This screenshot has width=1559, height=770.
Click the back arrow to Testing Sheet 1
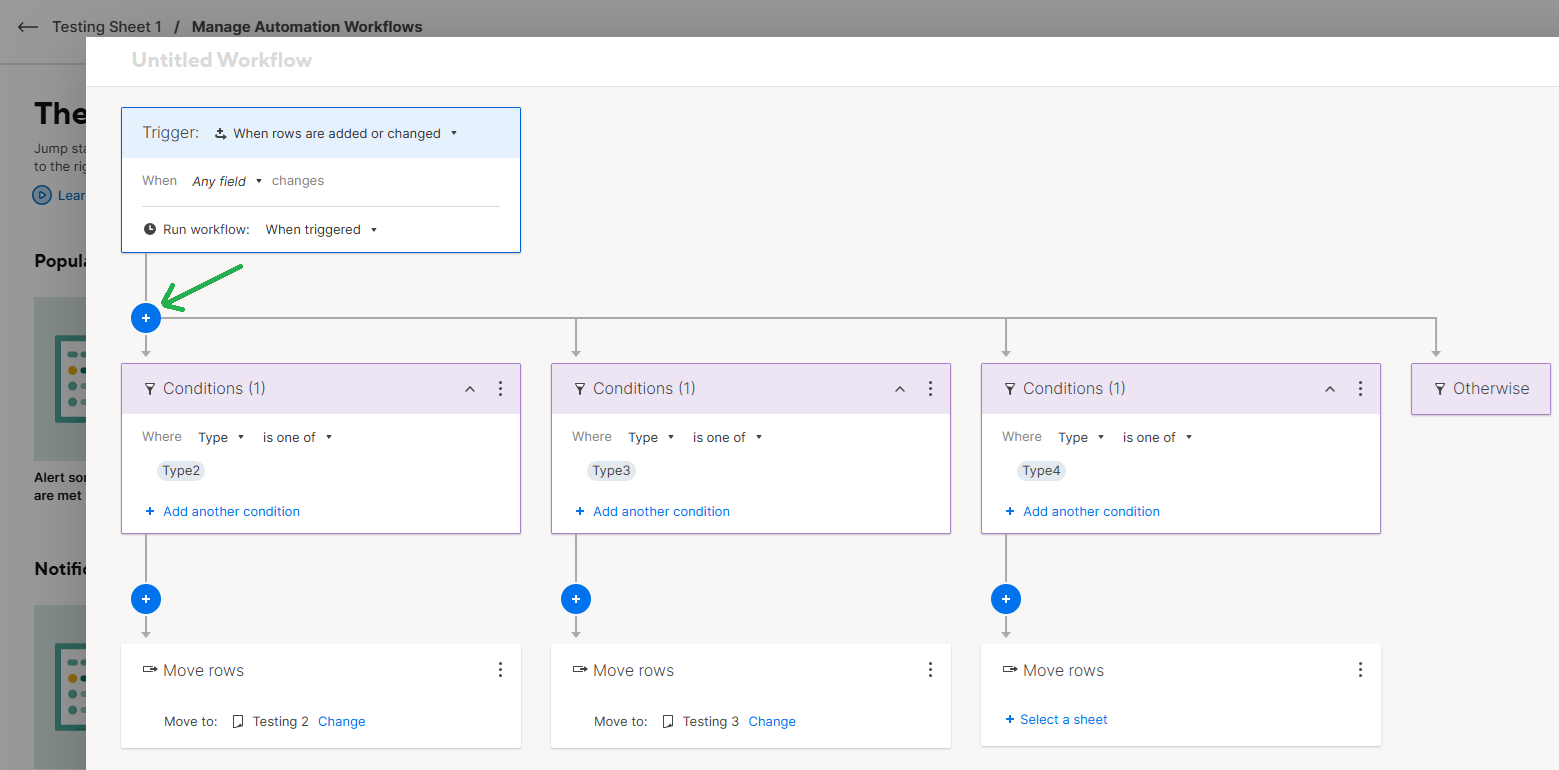pos(28,27)
